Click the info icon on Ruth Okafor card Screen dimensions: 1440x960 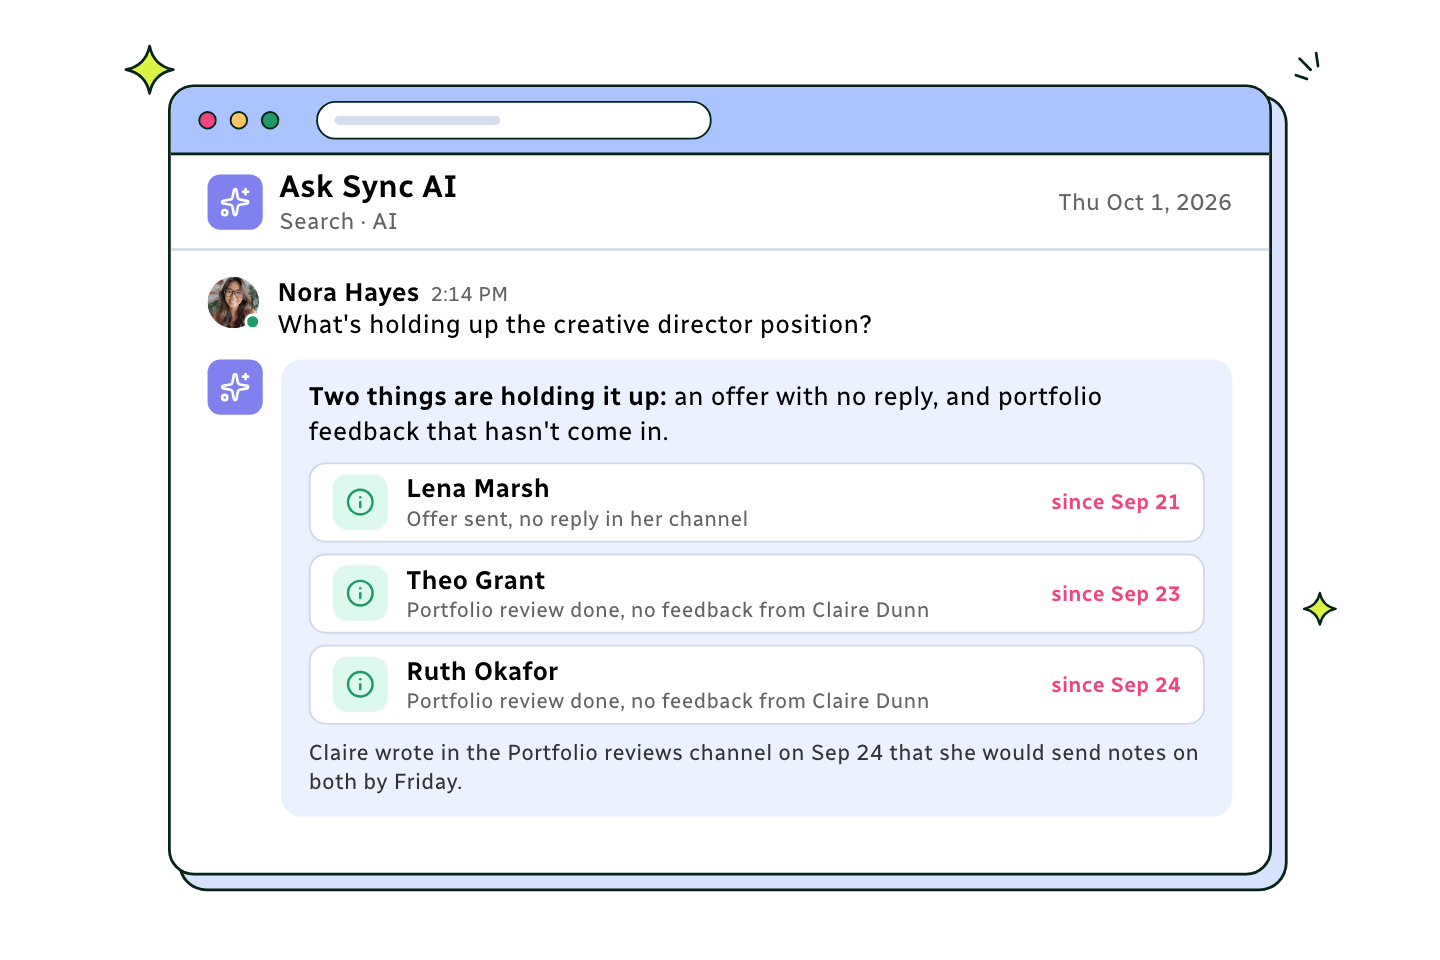tap(360, 684)
